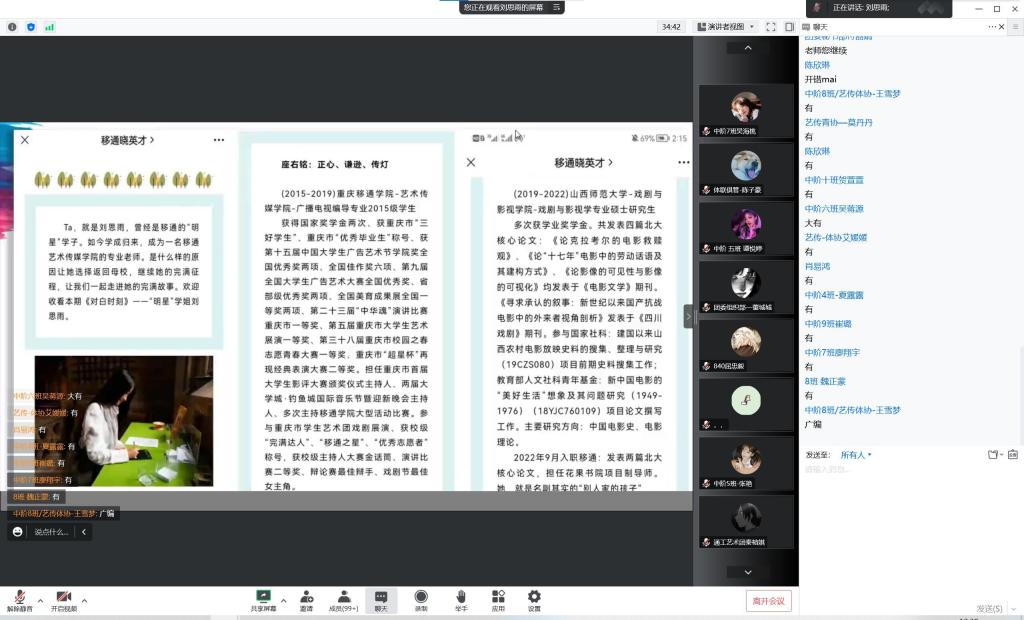Open video options arrow beside 开启视频
The width and height of the screenshot is (1024, 620).
click(x=84, y=600)
